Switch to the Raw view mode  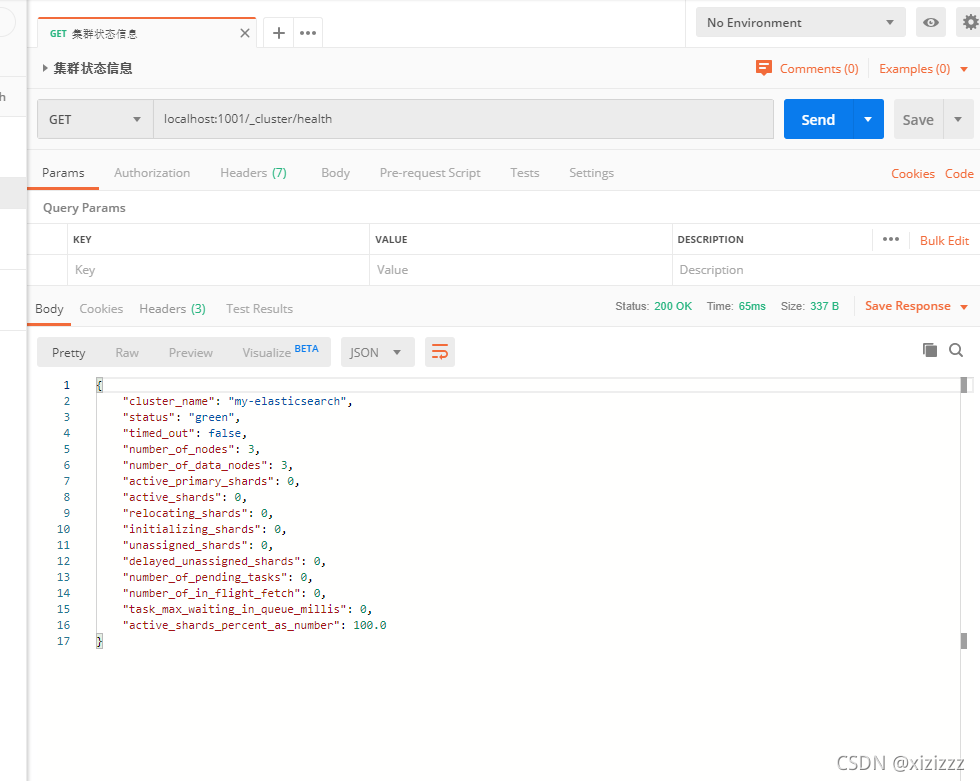pos(127,352)
